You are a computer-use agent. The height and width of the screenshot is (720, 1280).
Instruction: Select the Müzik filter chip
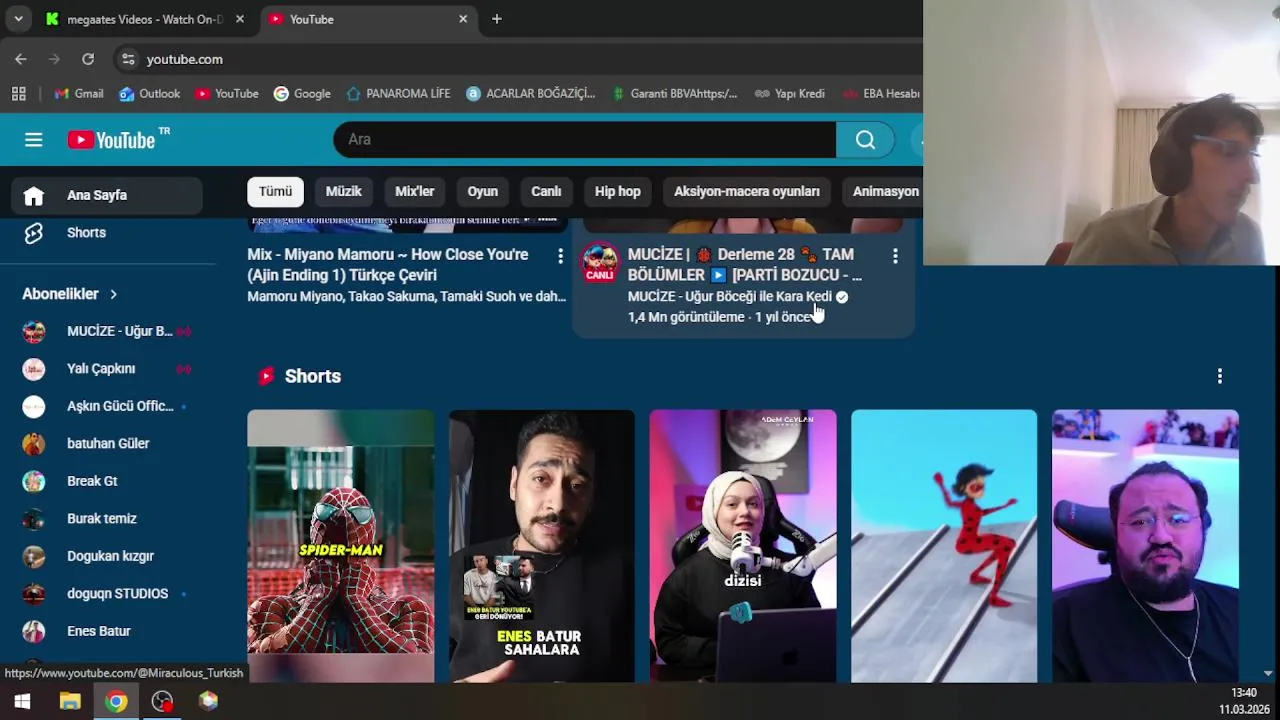coord(343,191)
